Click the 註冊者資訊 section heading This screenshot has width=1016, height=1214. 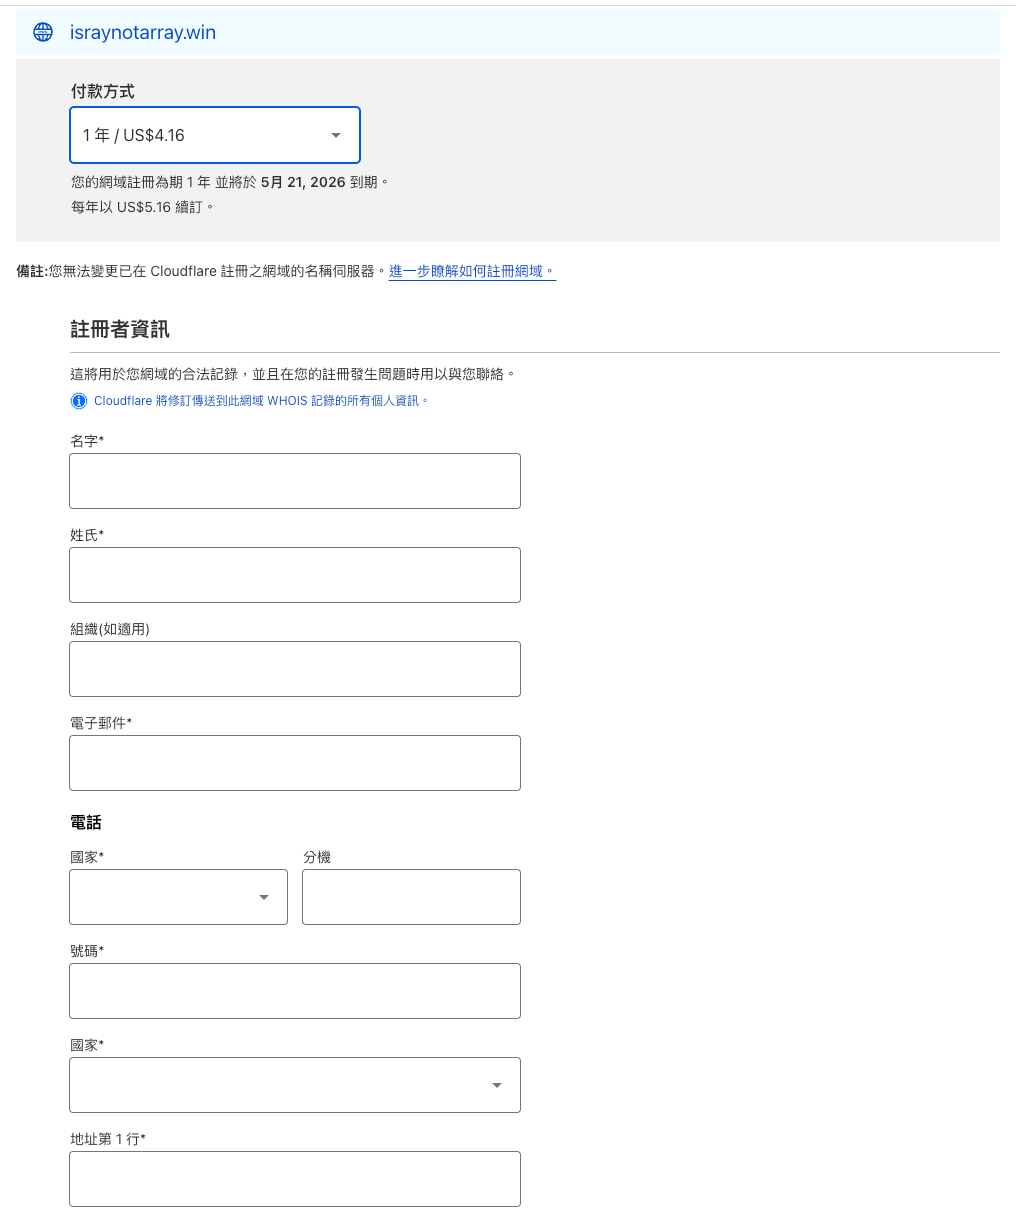click(x=120, y=329)
